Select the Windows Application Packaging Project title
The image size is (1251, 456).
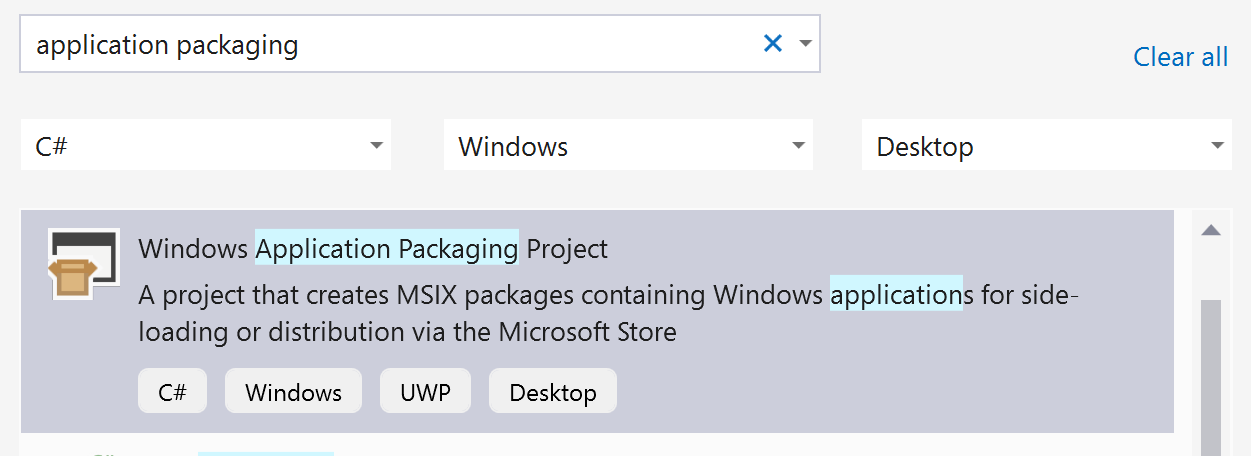click(373, 248)
